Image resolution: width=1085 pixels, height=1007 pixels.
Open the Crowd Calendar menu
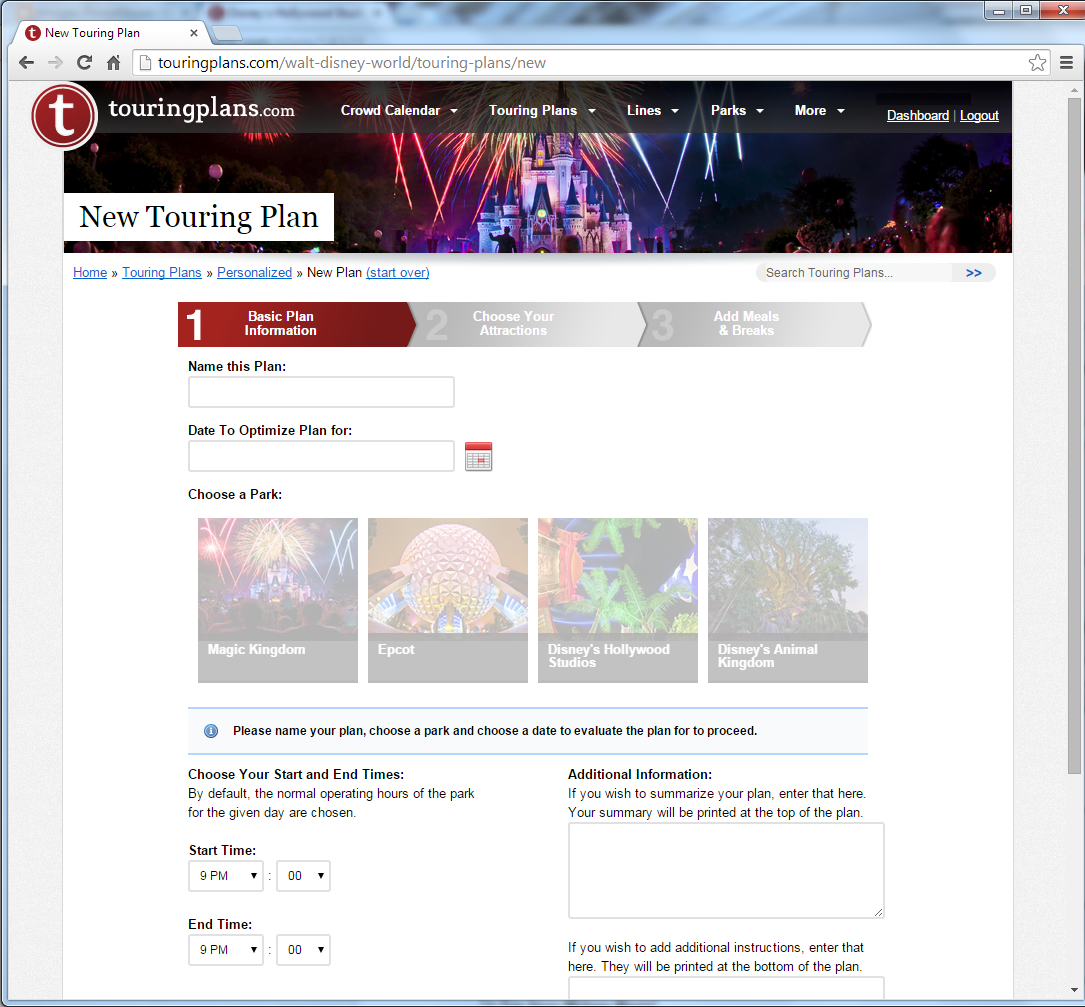coord(398,110)
